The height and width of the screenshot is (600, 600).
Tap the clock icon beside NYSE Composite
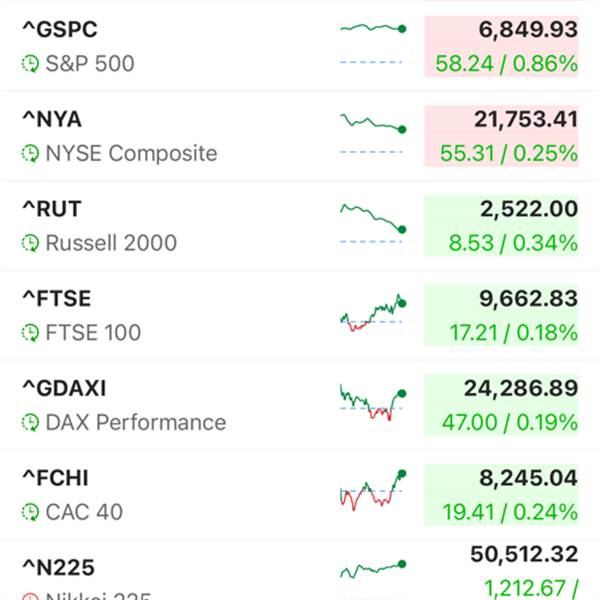coord(31,154)
